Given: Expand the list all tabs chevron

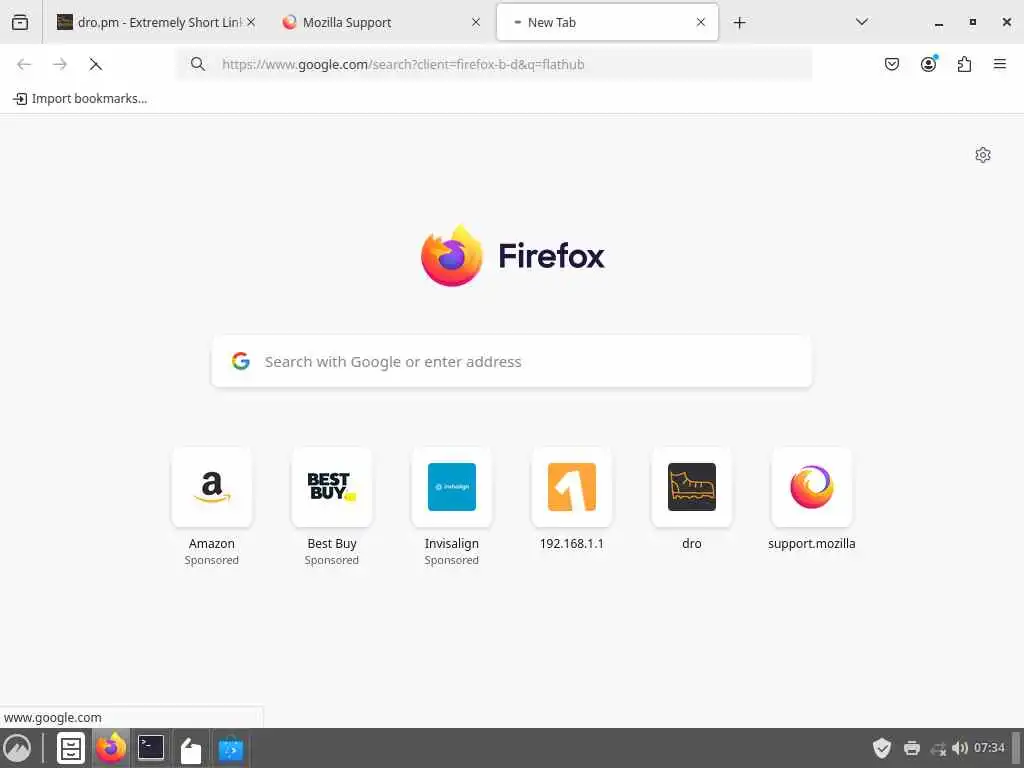Looking at the screenshot, I should point(862,22).
